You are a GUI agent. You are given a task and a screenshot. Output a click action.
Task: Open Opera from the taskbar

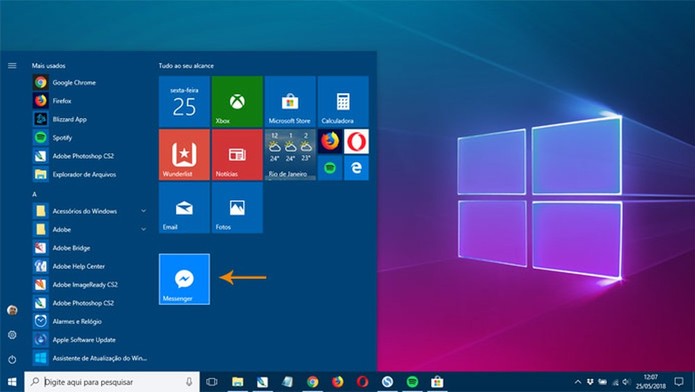coord(363,382)
